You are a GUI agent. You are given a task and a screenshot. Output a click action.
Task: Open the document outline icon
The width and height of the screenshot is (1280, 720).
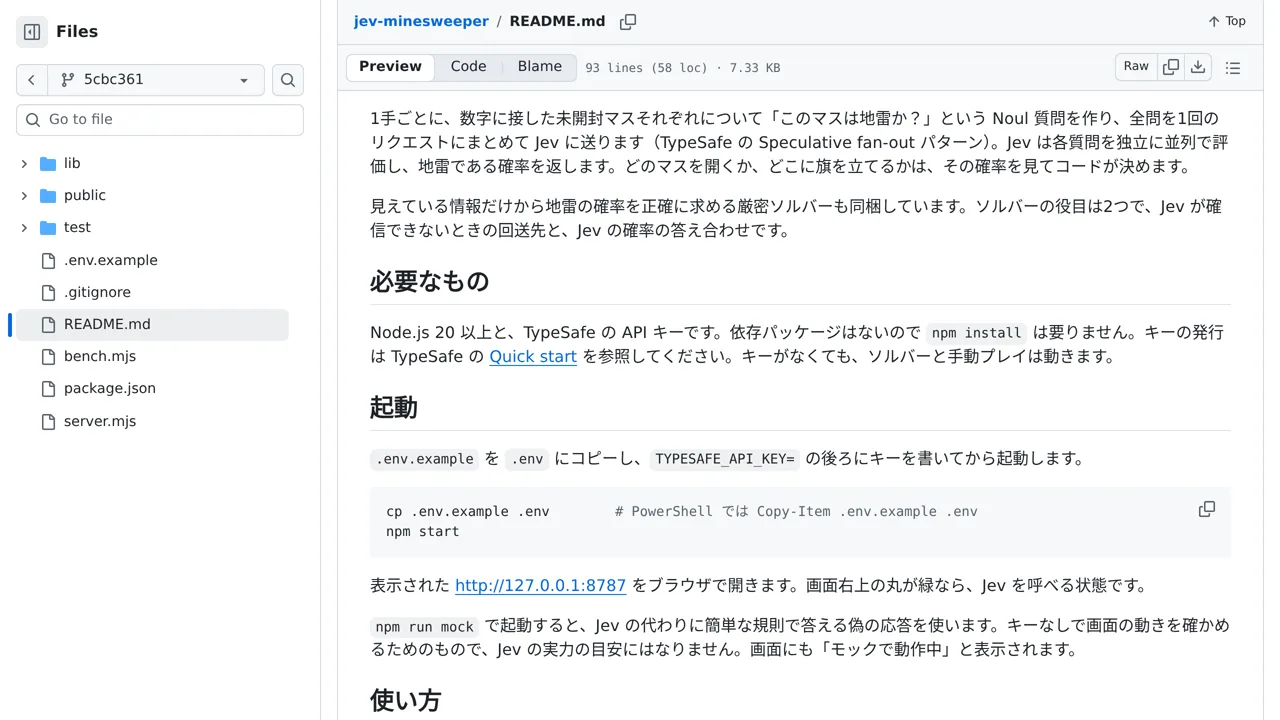tap(1233, 67)
